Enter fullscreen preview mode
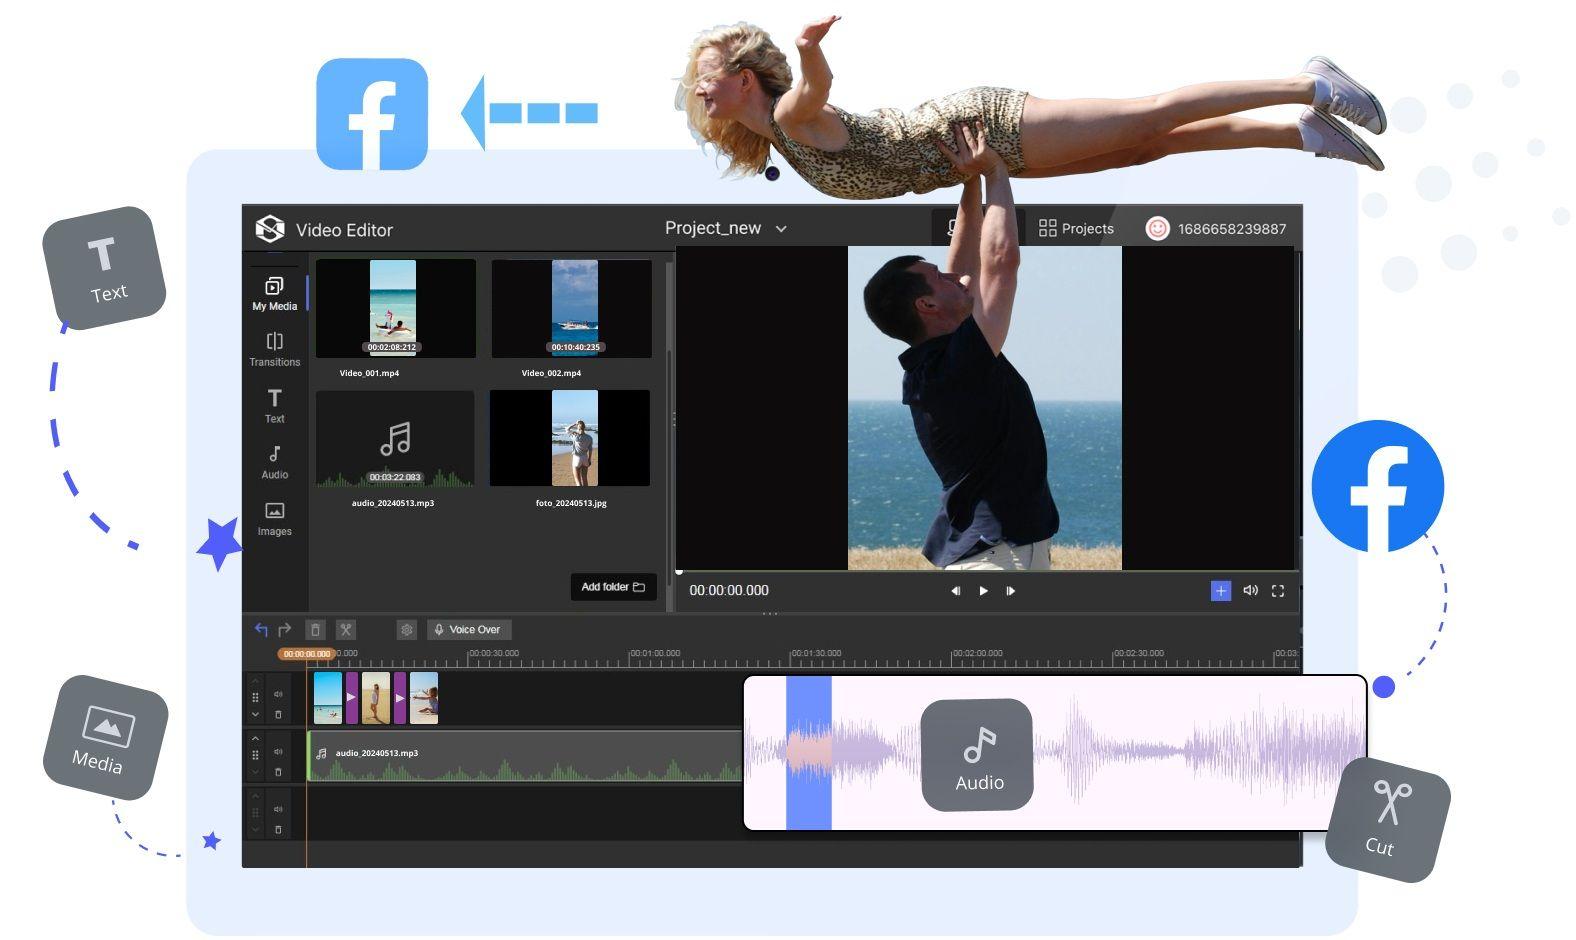The width and height of the screenshot is (1576, 940). click(x=1277, y=591)
